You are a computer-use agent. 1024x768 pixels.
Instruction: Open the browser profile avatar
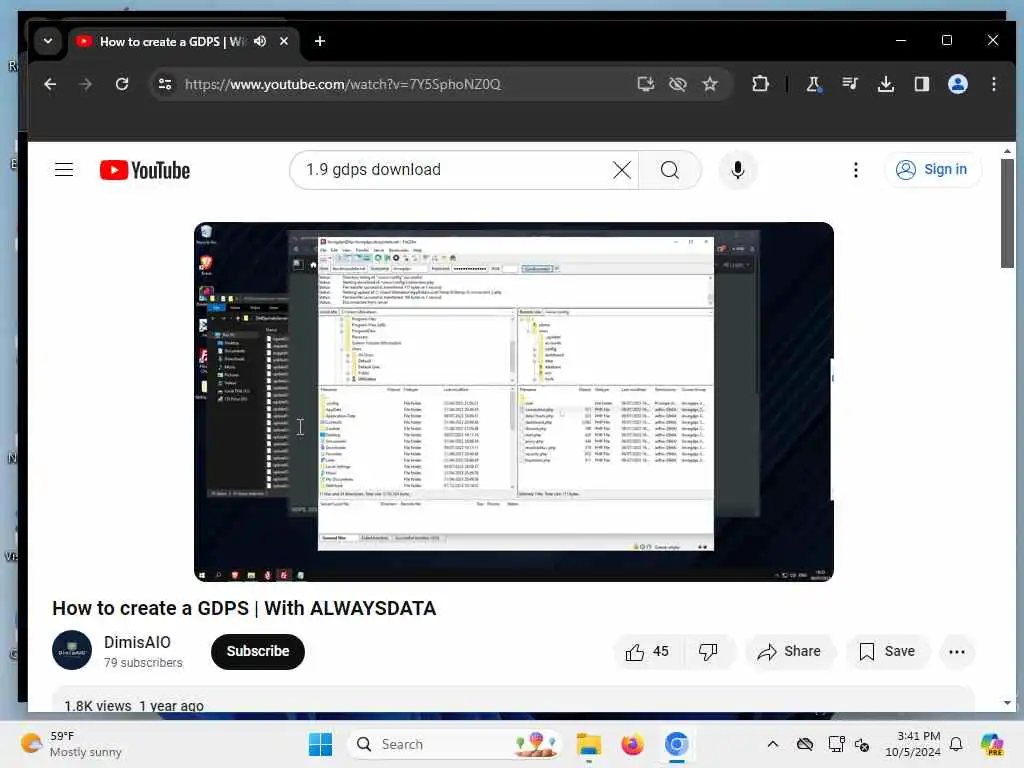[958, 84]
